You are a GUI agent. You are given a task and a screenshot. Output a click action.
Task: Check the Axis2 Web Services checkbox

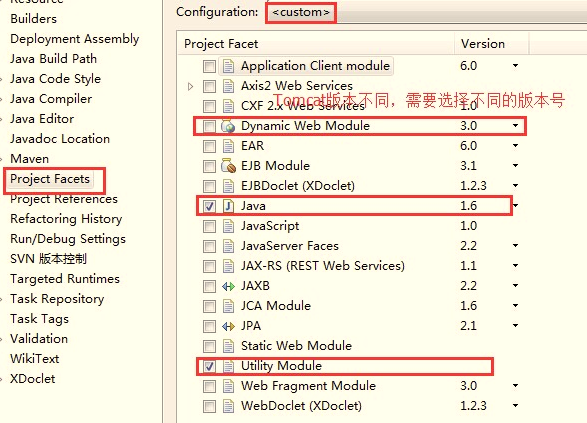(209, 86)
